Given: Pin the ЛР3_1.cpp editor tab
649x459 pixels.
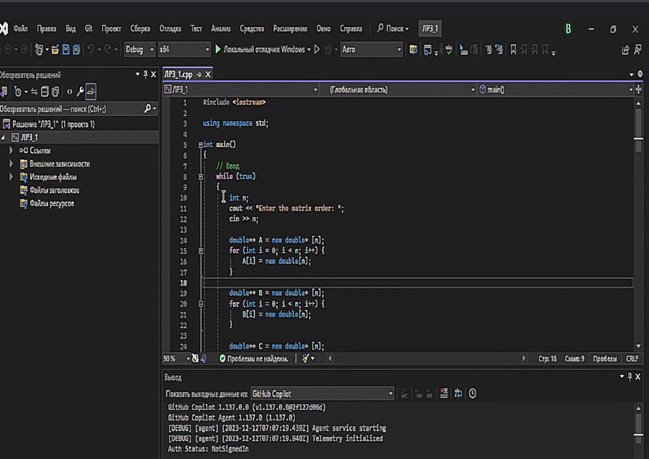Looking at the screenshot, I should click(201, 74).
